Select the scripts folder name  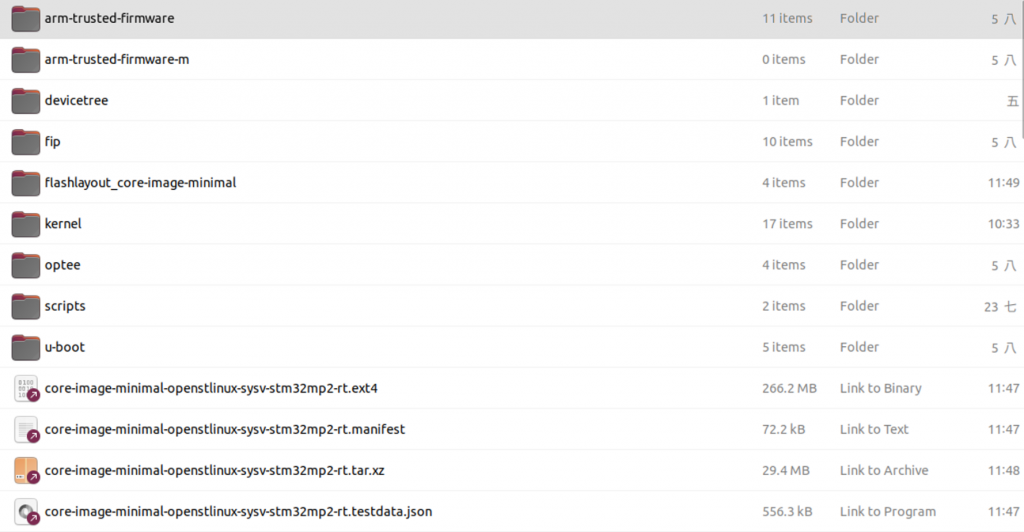(65, 306)
